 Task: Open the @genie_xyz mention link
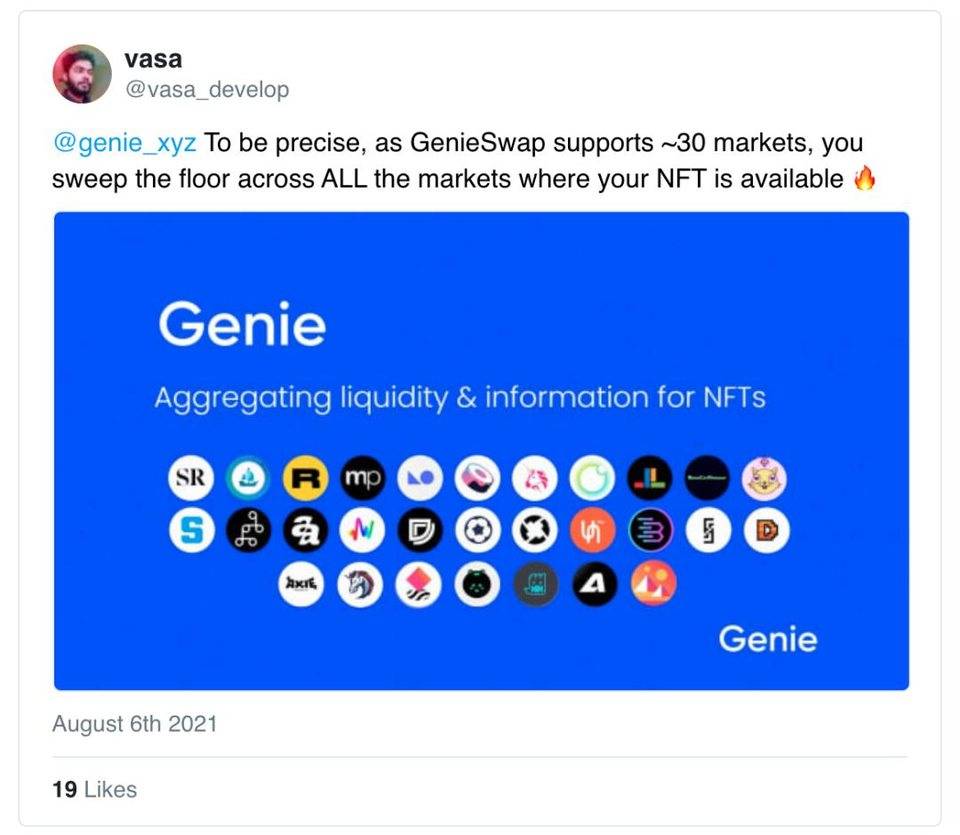tap(125, 143)
